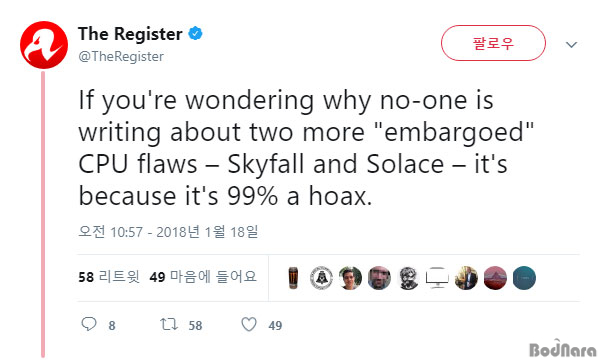Viewport: 600px width, 360px height.
Task: Open the bearded man face avatar
Action: point(379,278)
